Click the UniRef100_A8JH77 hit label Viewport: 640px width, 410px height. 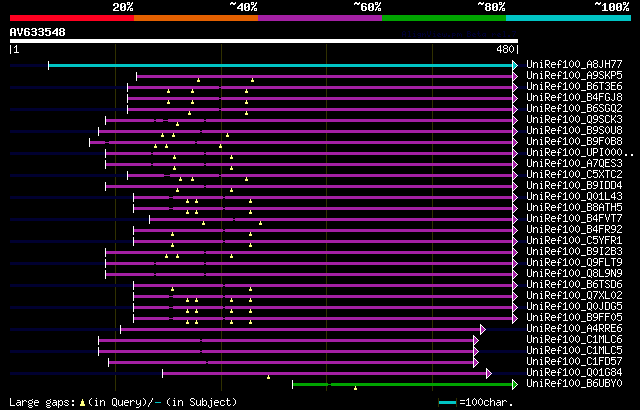pyautogui.click(x=574, y=64)
